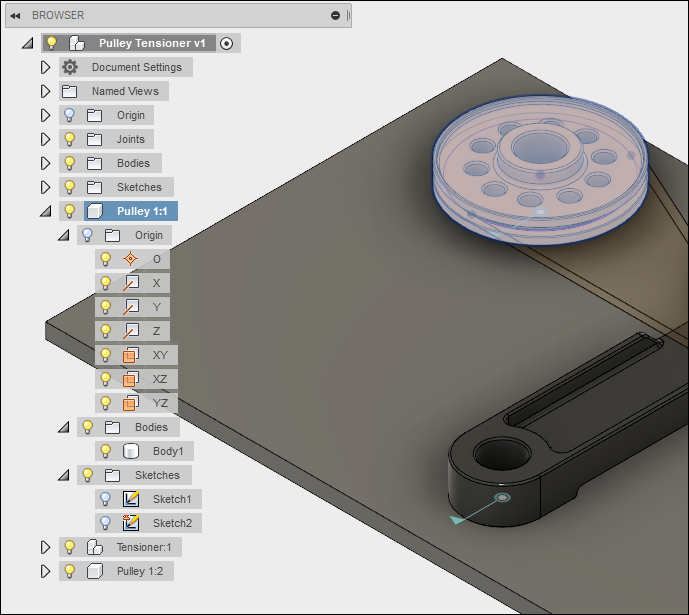The height and width of the screenshot is (615, 689).
Task: Expand the Joints node
Action: [45, 139]
